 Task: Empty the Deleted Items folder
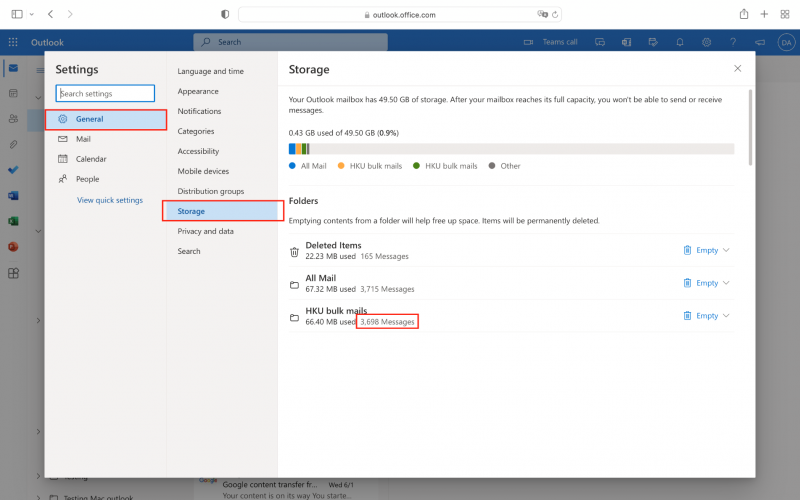pos(701,250)
